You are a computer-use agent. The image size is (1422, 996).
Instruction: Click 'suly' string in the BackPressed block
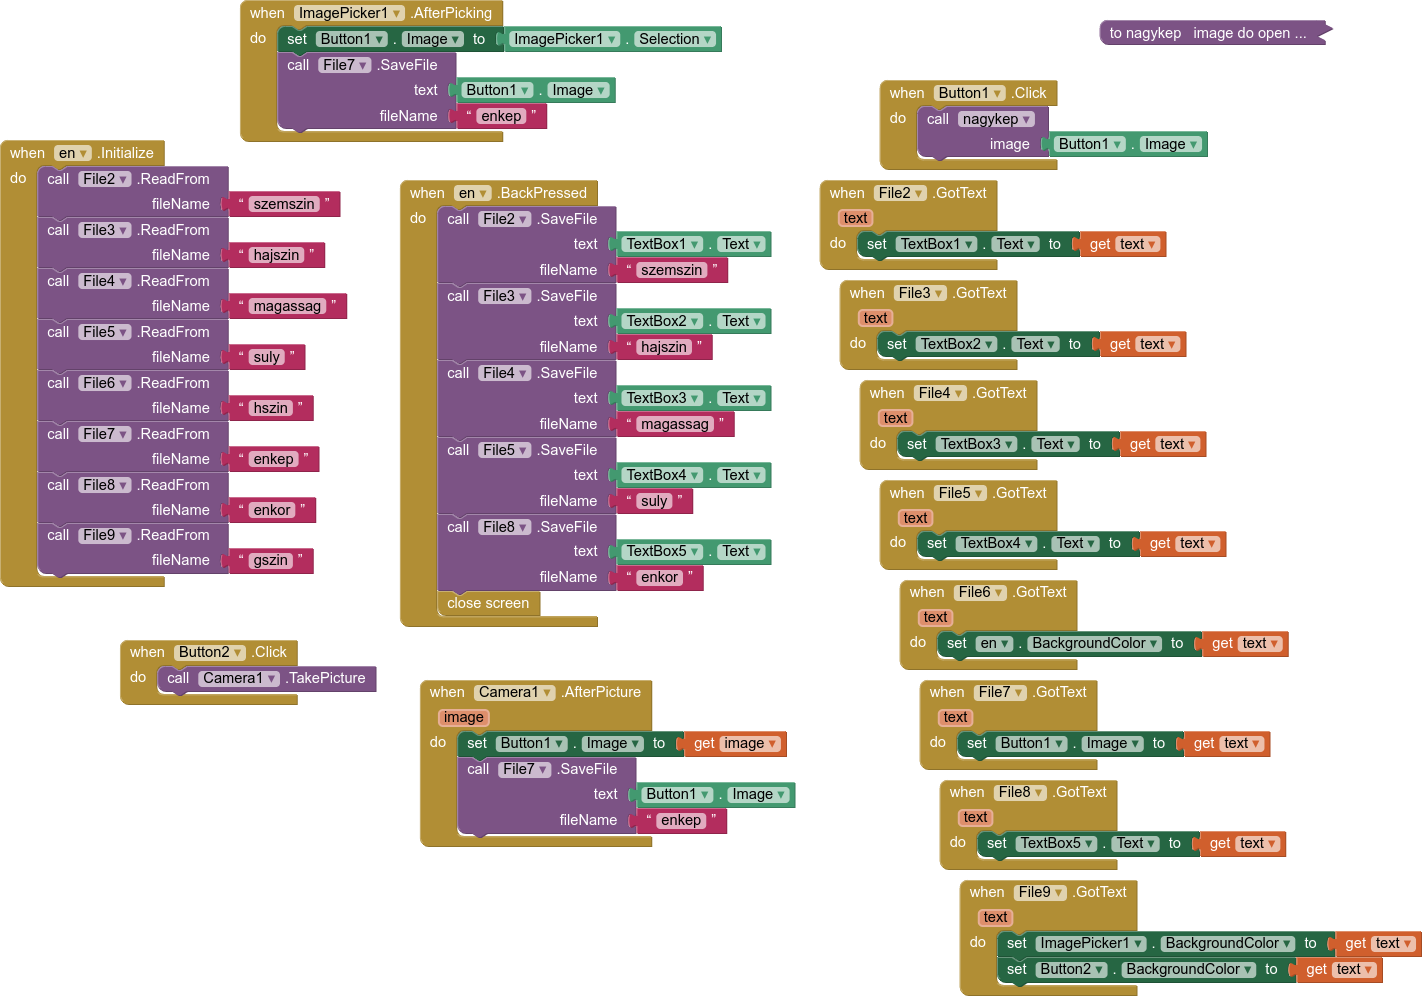(x=655, y=501)
